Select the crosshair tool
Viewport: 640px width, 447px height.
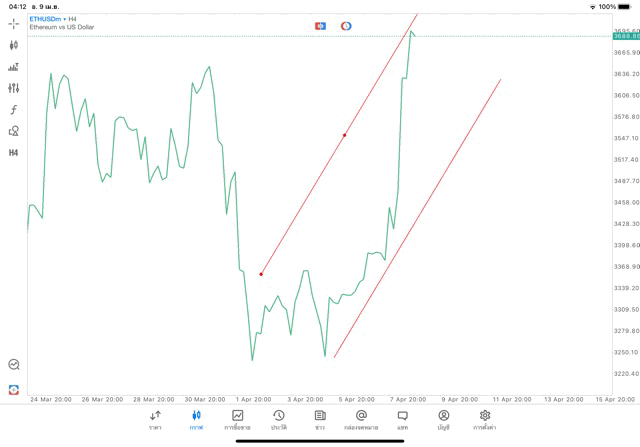[x=14, y=23]
